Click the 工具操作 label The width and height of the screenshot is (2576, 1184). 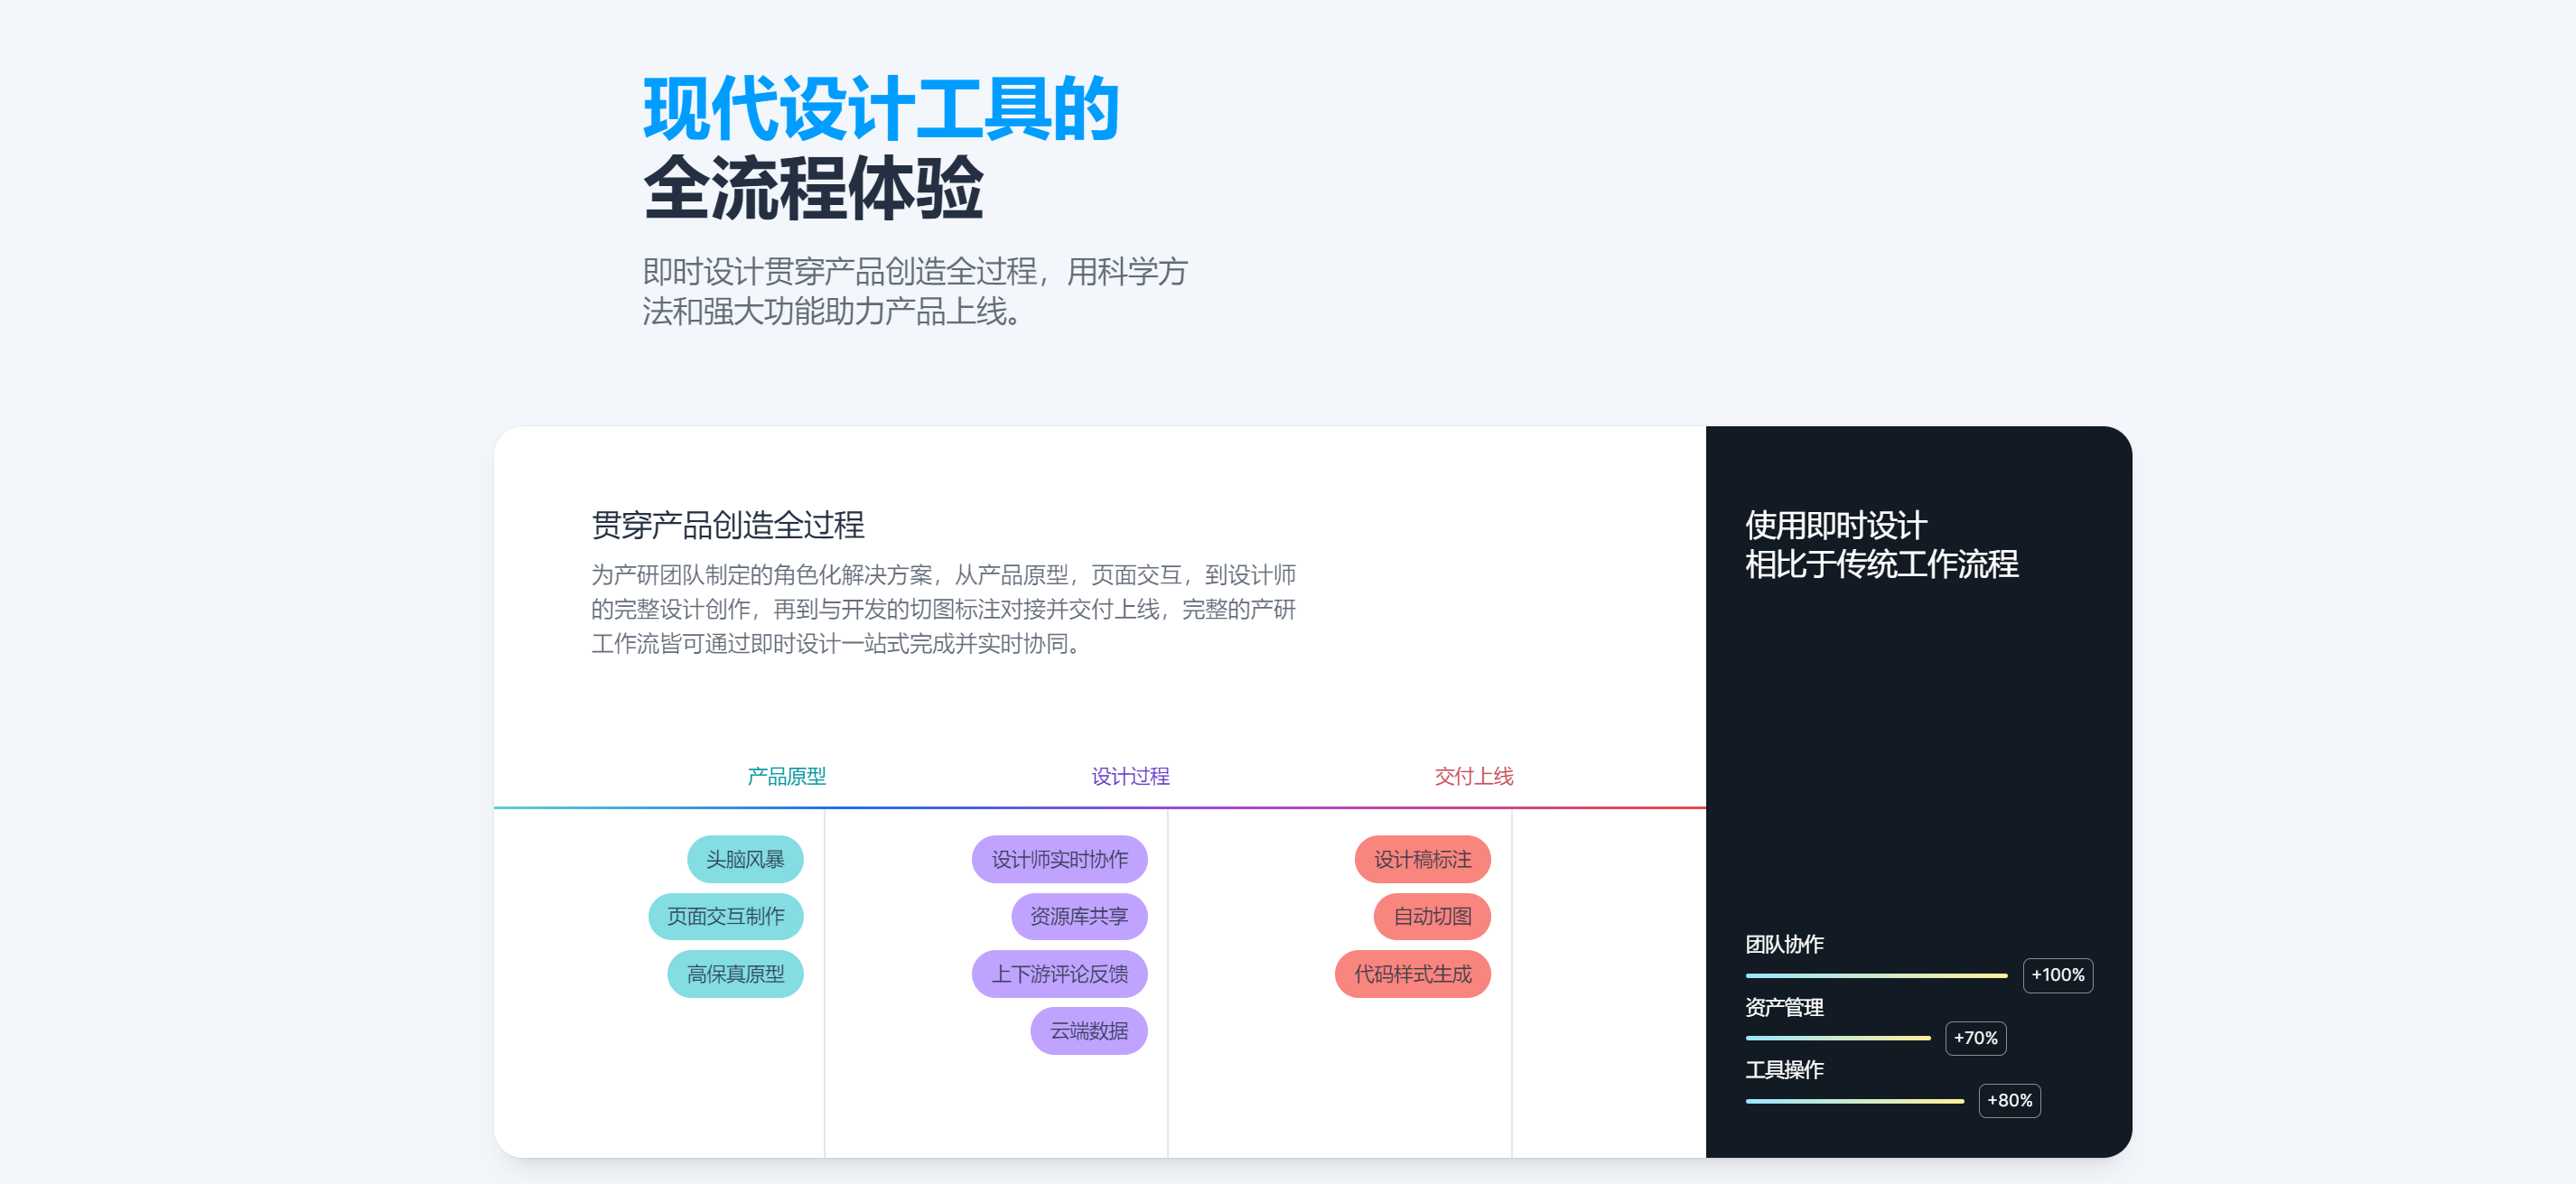point(1785,1070)
